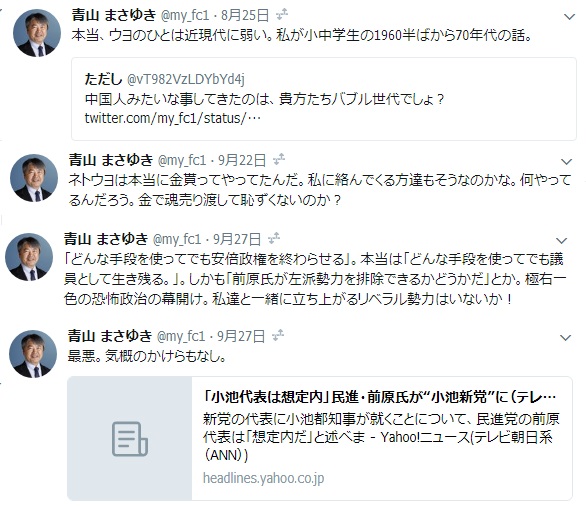Open the 小池代表は想定内 article headline
The width and height of the screenshot is (586, 507).
380,397
